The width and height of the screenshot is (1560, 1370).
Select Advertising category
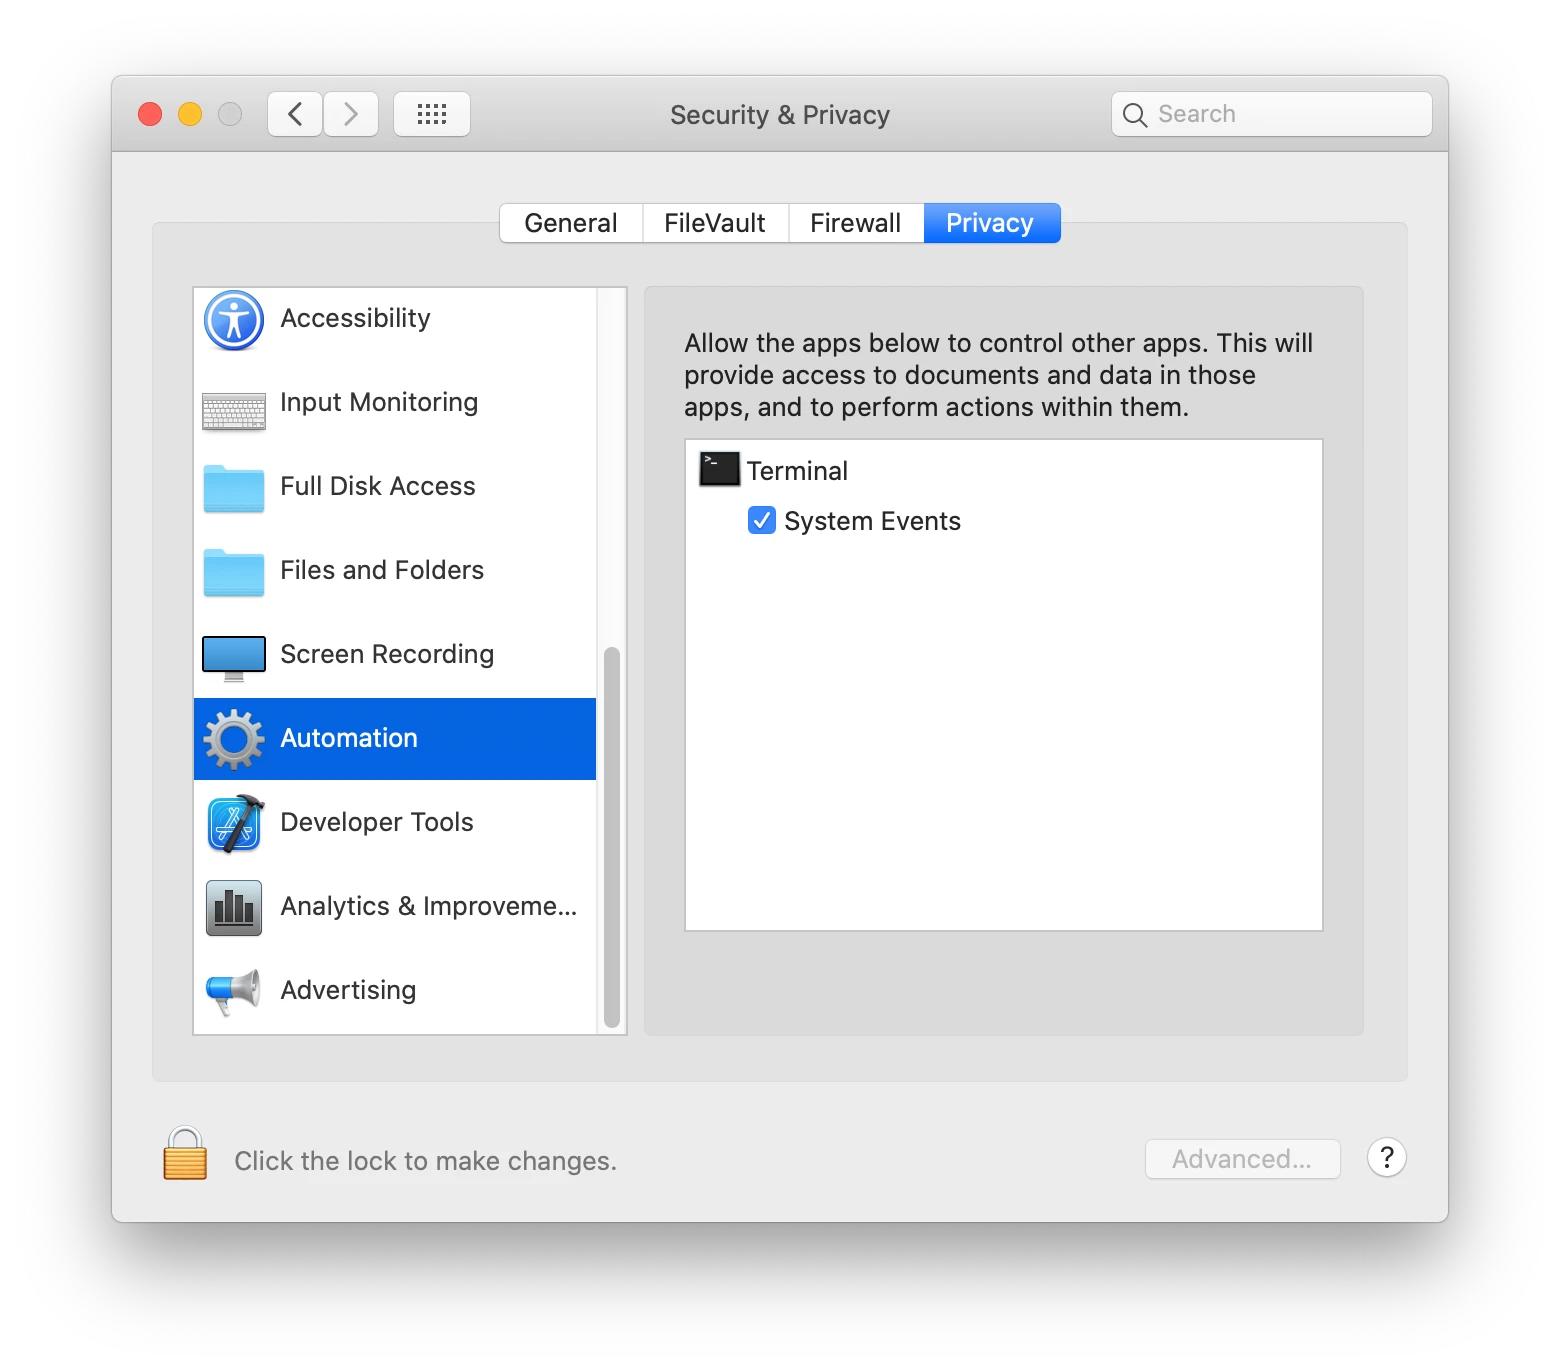pos(395,991)
